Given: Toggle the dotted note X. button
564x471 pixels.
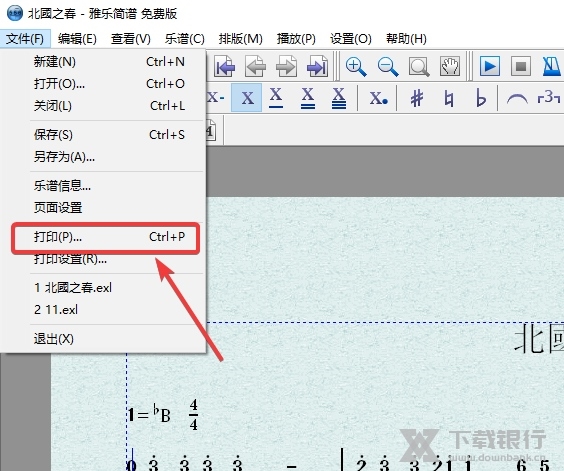Looking at the screenshot, I should click(x=378, y=98).
